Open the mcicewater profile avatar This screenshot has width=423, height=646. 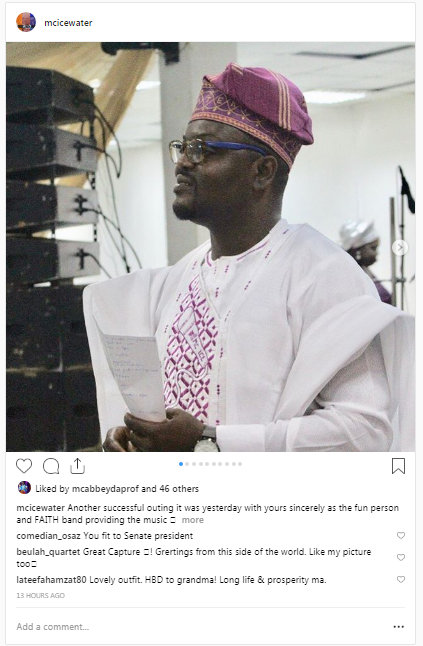tap(26, 22)
